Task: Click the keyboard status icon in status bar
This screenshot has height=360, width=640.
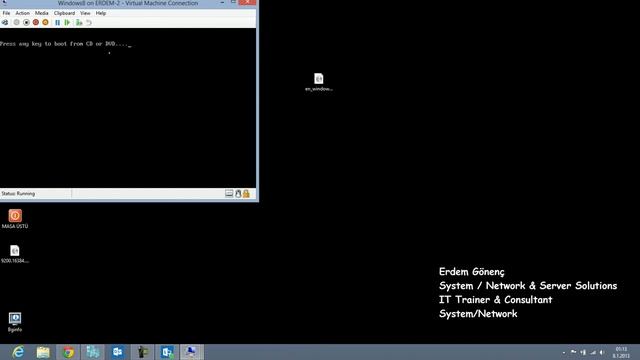Action: tap(229, 193)
